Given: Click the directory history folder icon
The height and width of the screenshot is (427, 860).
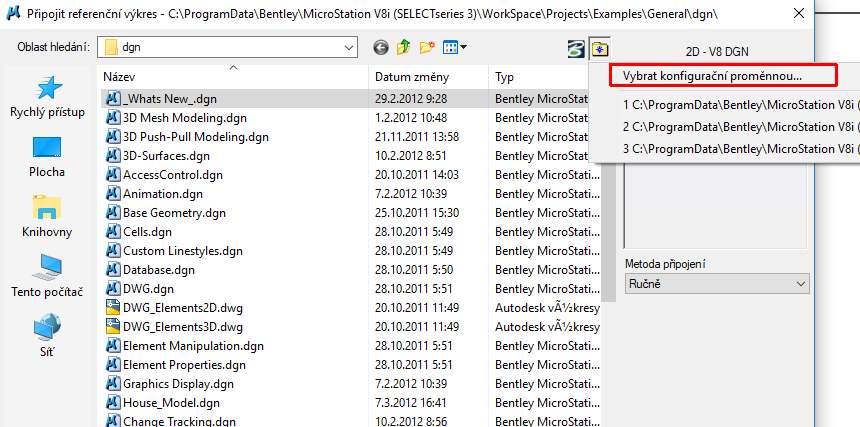Looking at the screenshot, I should tap(600, 48).
